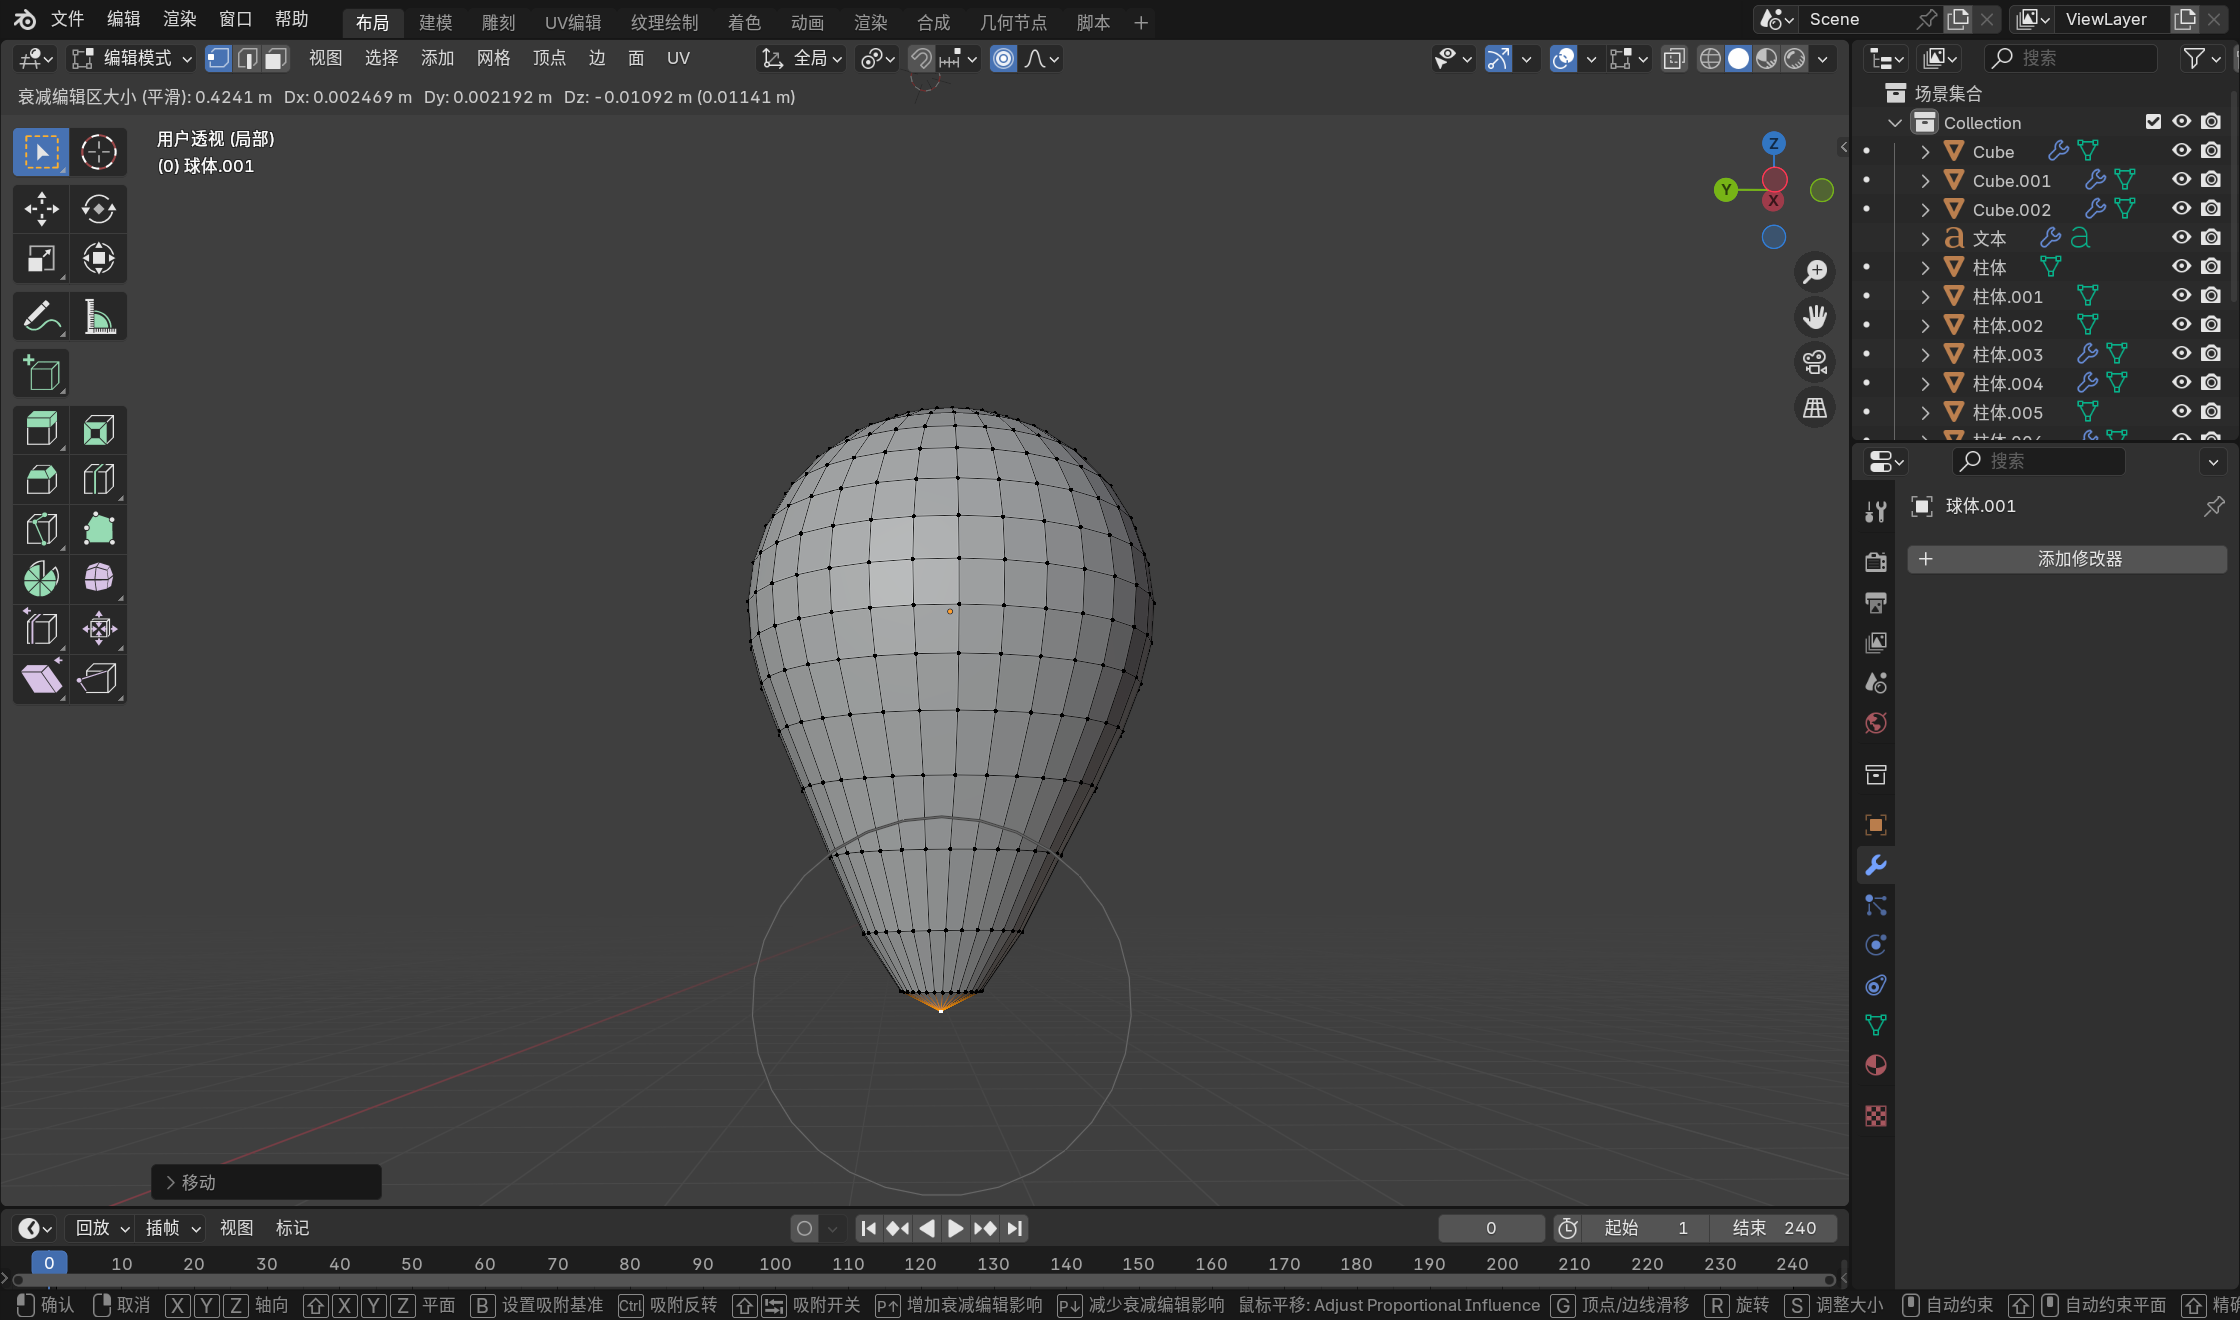Click frame 120 on the timeline
This screenshot has height=1320, width=2240.
pyautogui.click(x=920, y=1264)
